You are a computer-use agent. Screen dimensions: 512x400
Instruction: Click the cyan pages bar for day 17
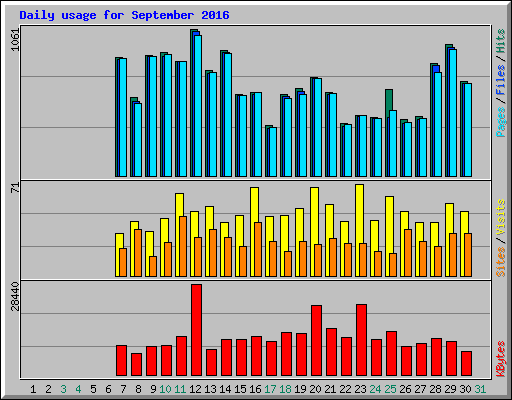[273, 152]
